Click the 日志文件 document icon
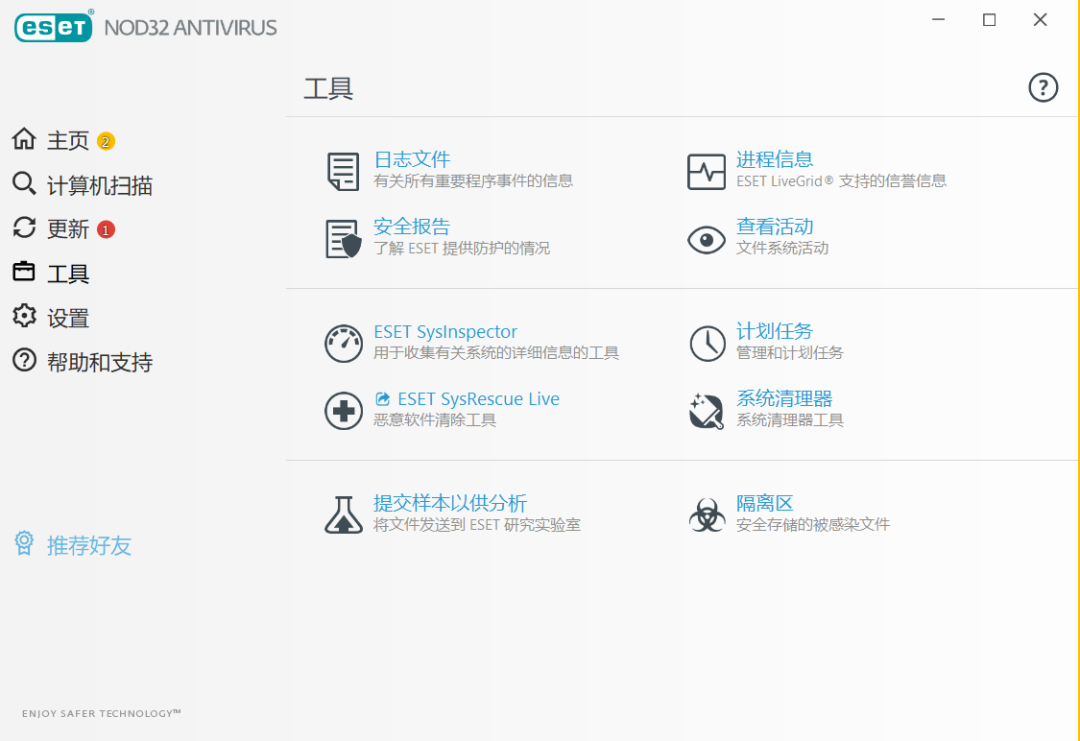 (343, 171)
